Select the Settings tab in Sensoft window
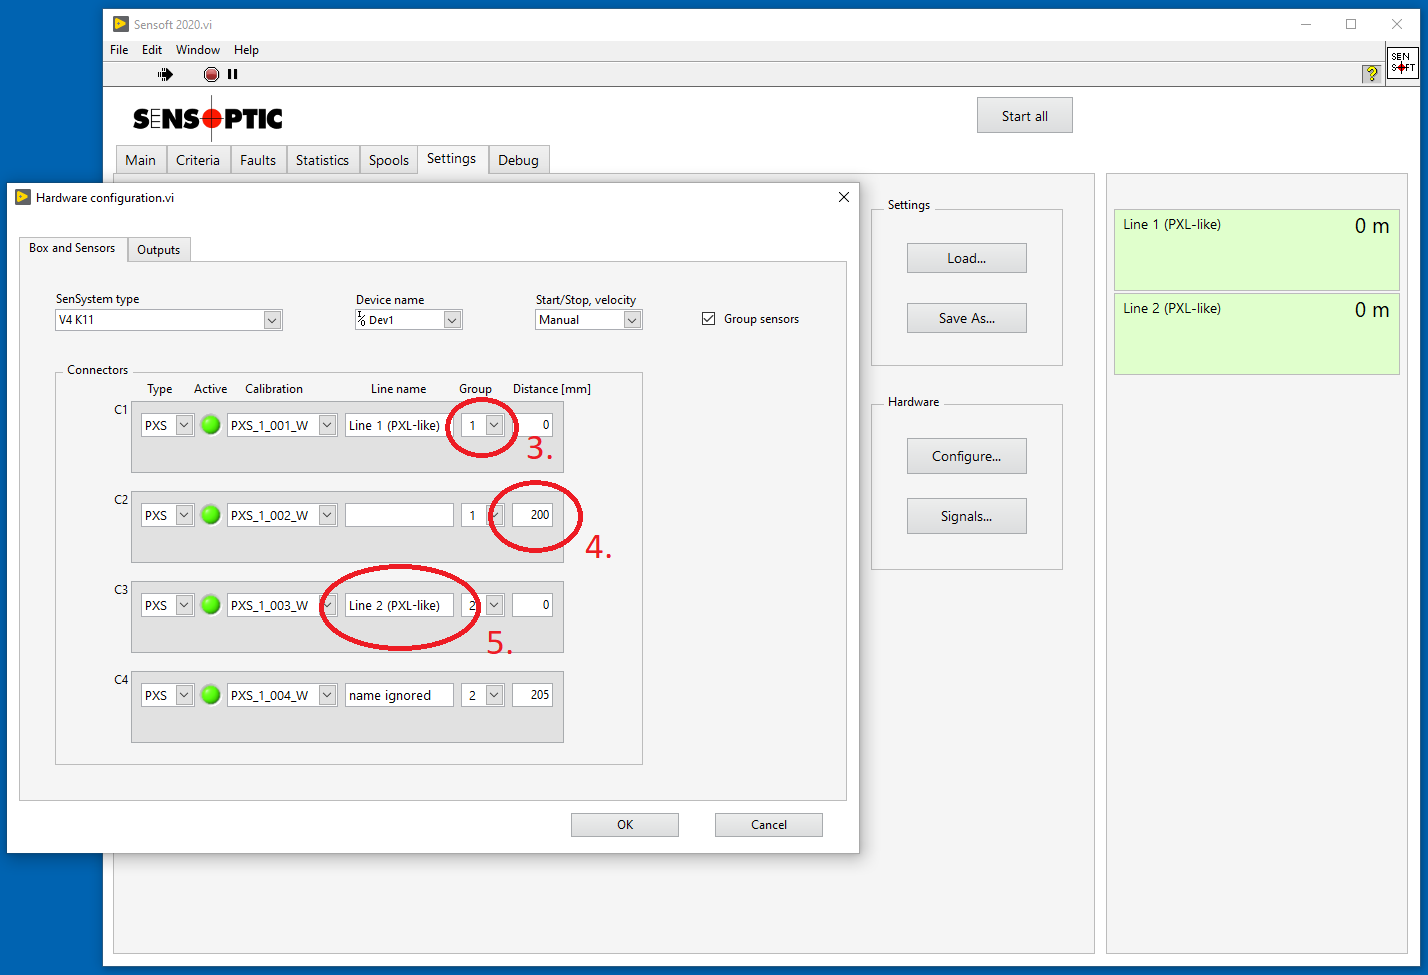This screenshot has height=975, width=1428. pyautogui.click(x=452, y=158)
